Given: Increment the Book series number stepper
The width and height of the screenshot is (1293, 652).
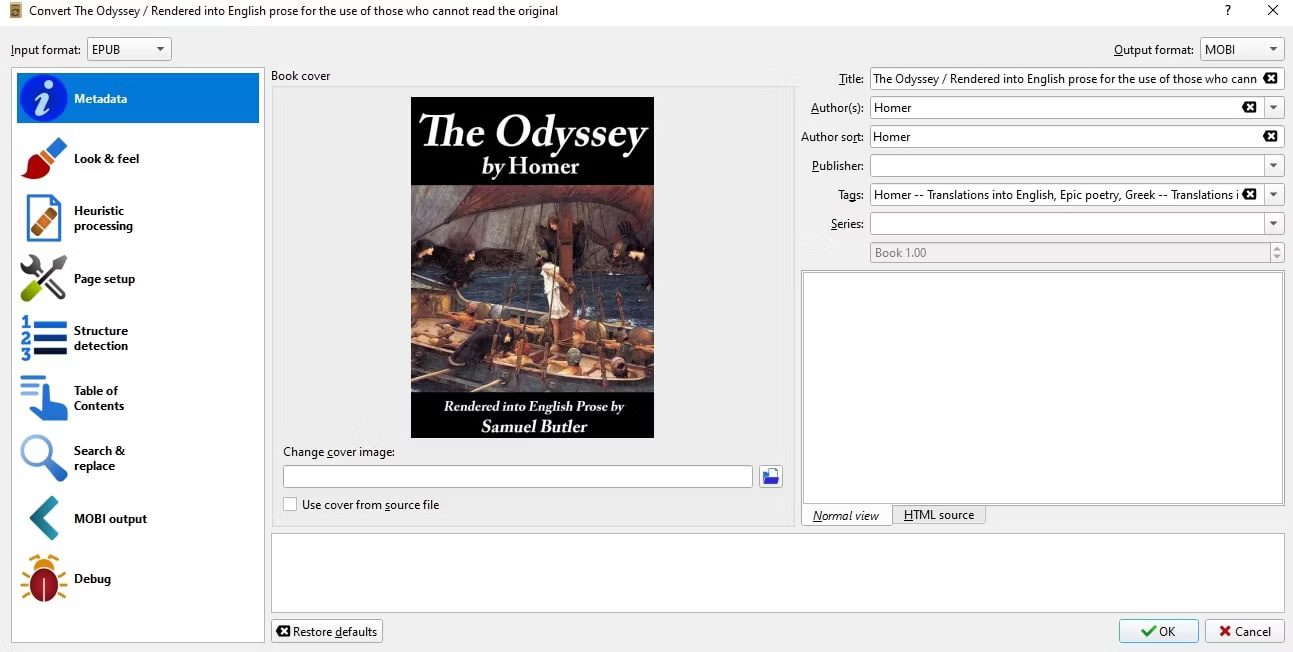Looking at the screenshot, I should click(x=1277, y=247).
